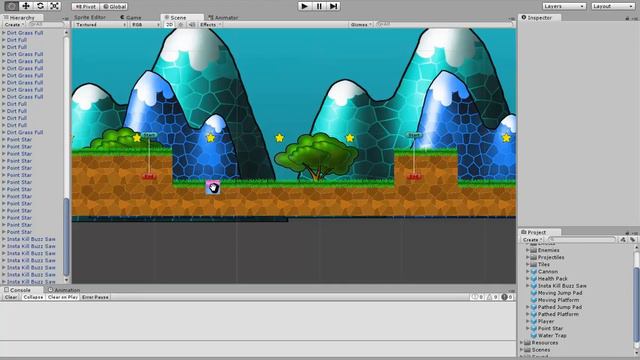
Task: Select the Rotate tool
Action: 40,6
